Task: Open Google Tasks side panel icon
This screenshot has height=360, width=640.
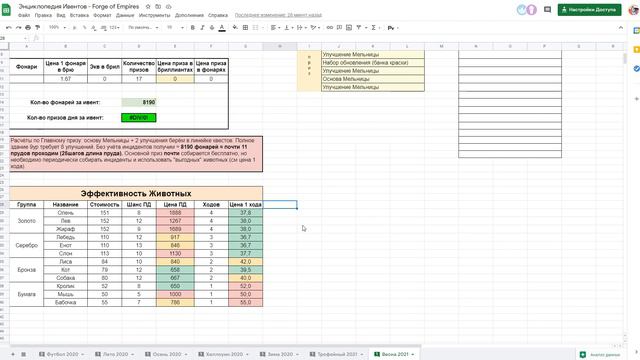Action: pyautogui.click(x=636, y=69)
